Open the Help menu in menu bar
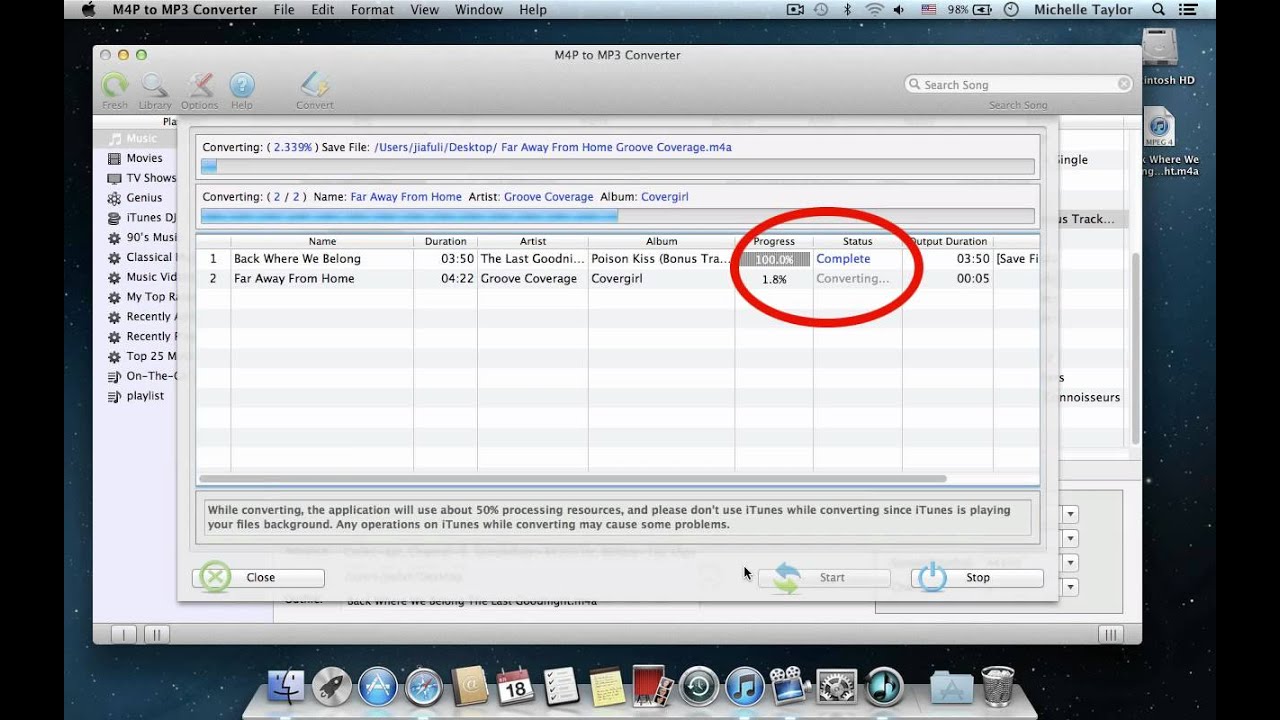 coord(533,10)
